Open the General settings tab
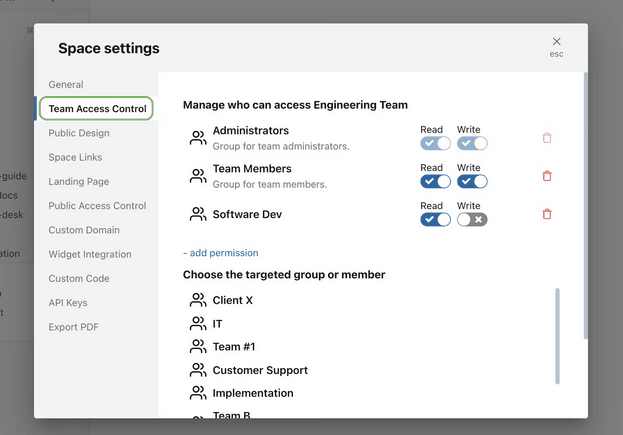Viewport: 623px width, 435px height. tap(66, 85)
